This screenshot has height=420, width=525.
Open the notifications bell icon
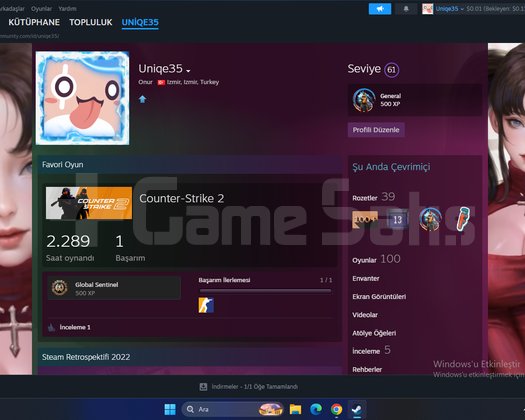(x=406, y=9)
